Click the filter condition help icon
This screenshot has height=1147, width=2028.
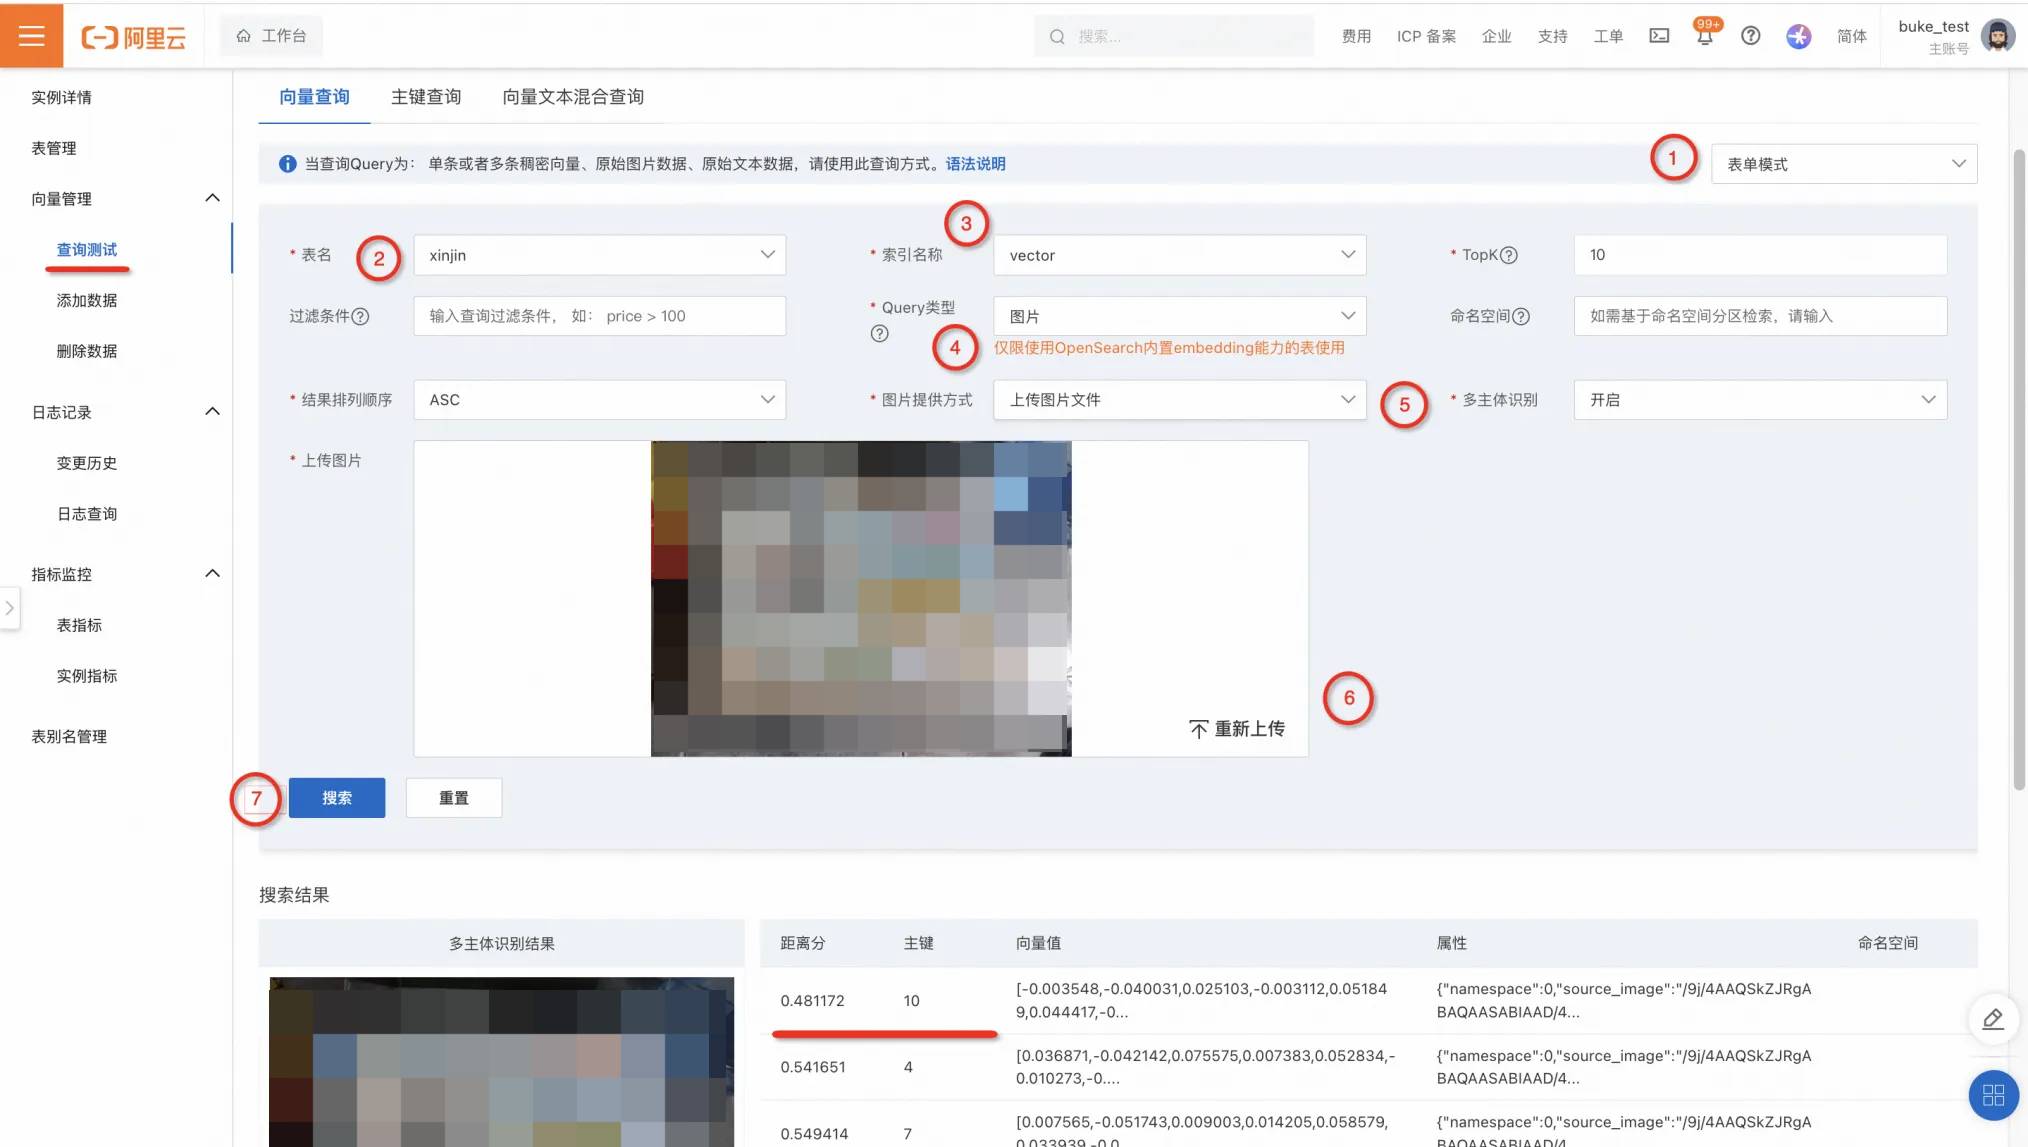click(x=361, y=316)
